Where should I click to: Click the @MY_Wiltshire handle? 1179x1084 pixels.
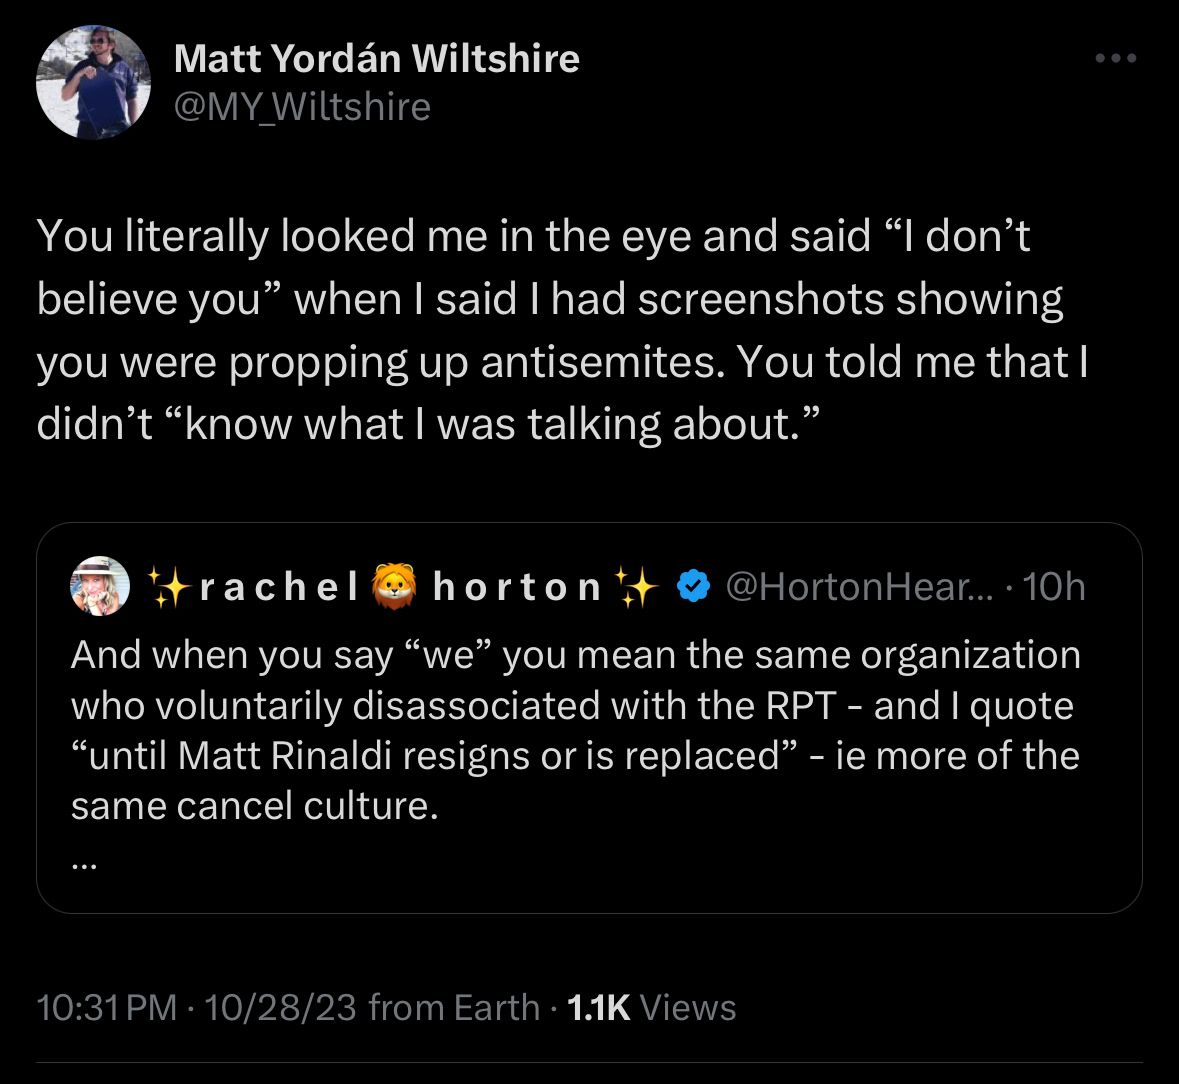pos(302,105)
